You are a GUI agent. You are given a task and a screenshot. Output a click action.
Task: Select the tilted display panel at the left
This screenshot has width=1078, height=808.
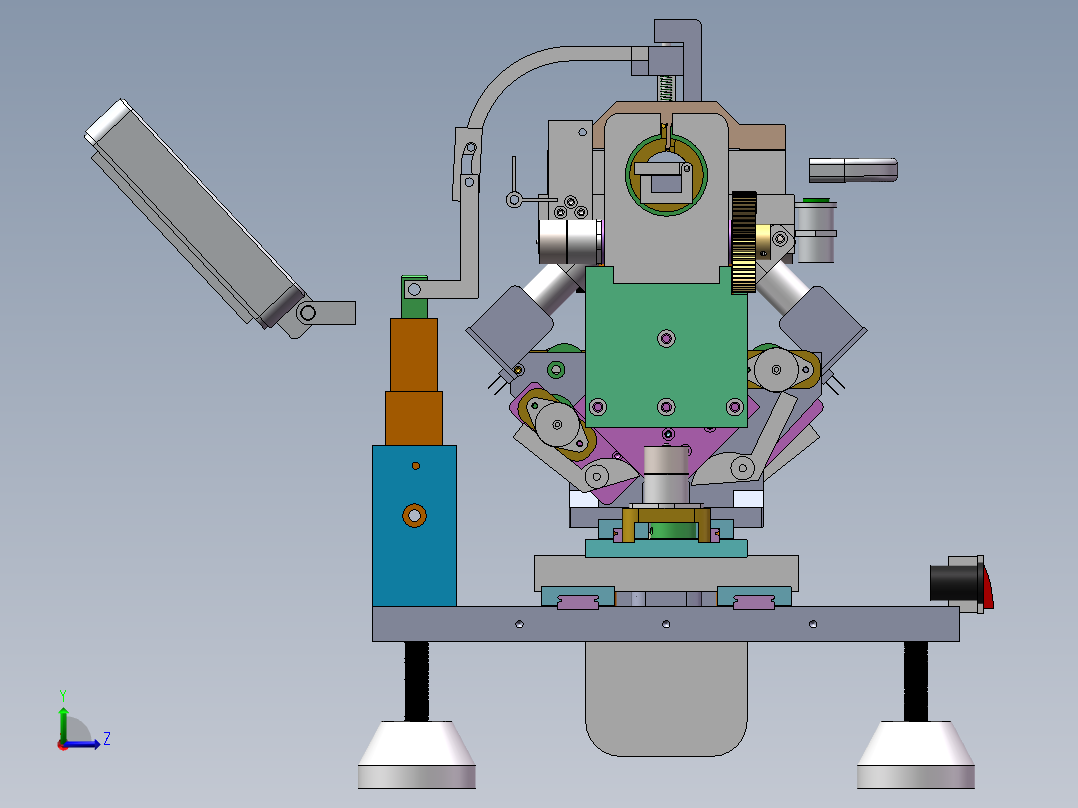tap(194, 215)
